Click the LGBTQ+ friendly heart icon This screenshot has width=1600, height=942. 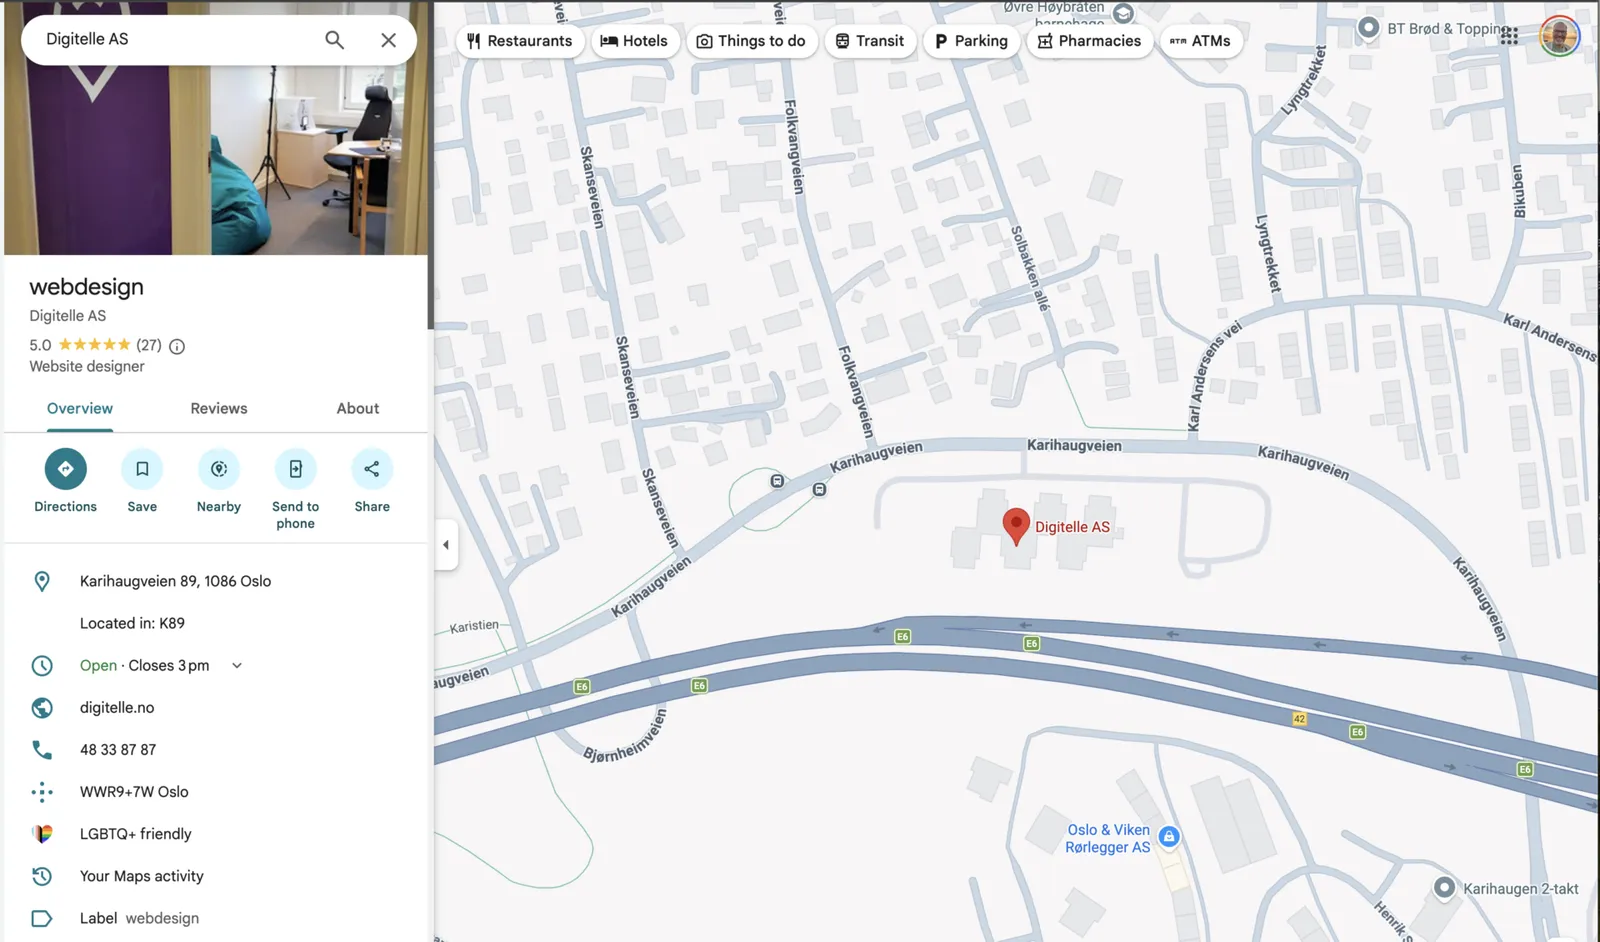[x=42, y=834]
